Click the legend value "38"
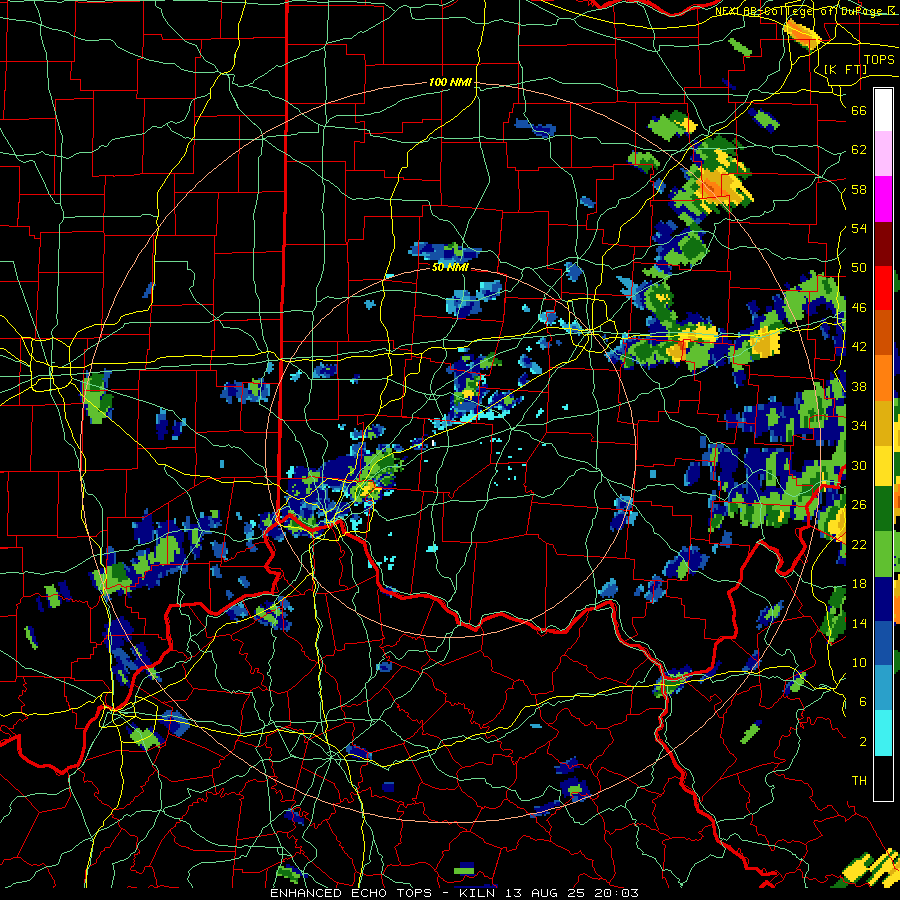Image resolution: width=900 pixels, height=900 pixels. pyautogui.click(x=859, y=386)
